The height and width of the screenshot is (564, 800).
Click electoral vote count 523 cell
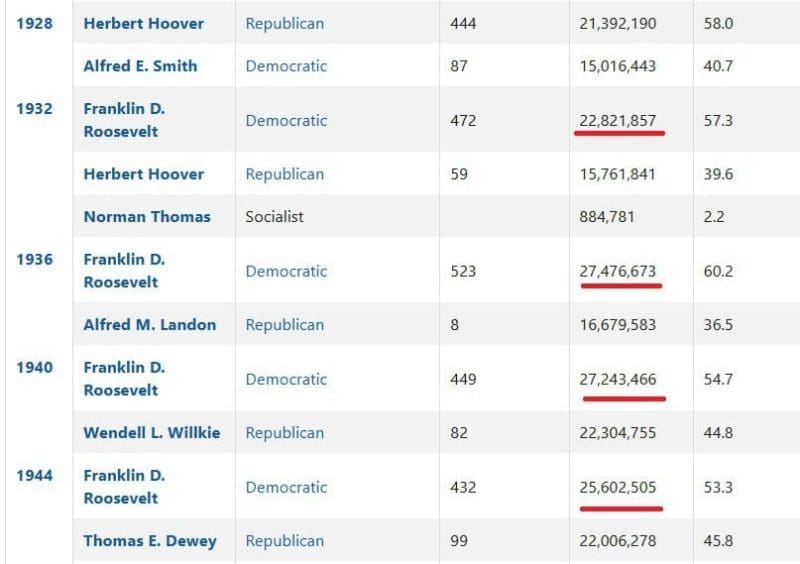click(x=463, y=271)
